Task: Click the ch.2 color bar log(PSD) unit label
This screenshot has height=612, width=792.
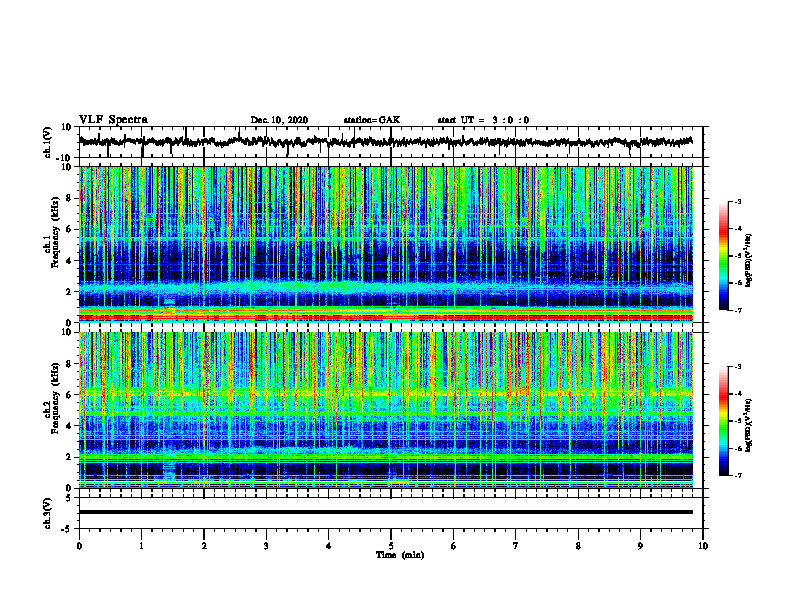Action: click(x=749, y=426)
